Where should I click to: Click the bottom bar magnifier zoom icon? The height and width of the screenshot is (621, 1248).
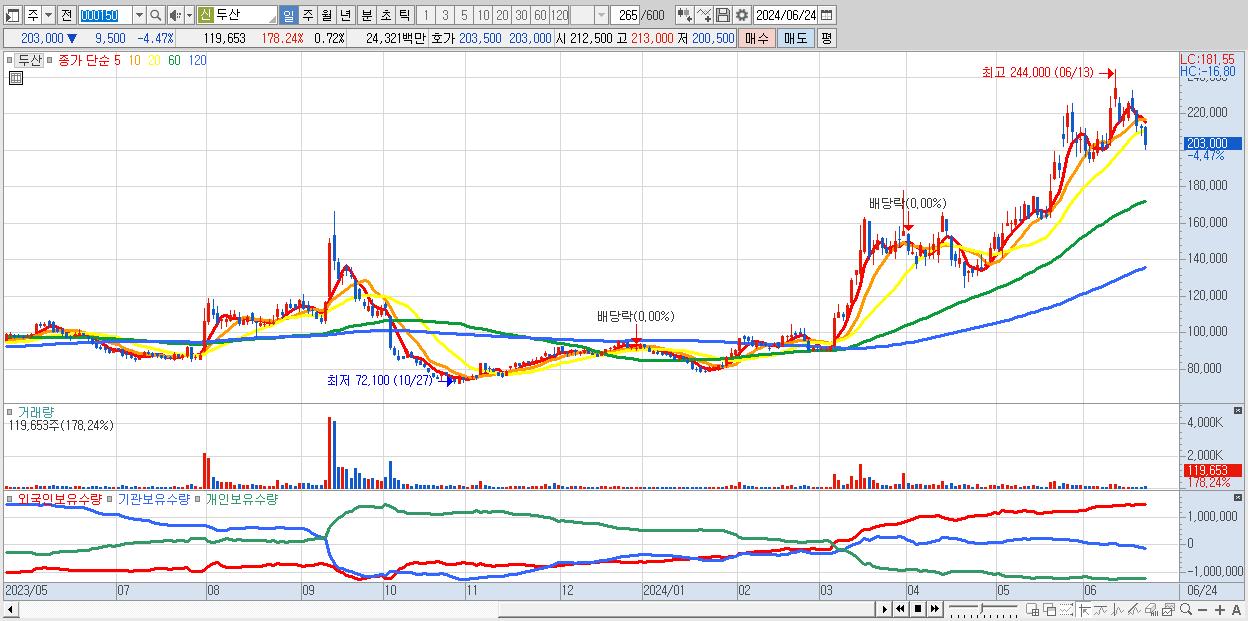tap(1186, 609)
